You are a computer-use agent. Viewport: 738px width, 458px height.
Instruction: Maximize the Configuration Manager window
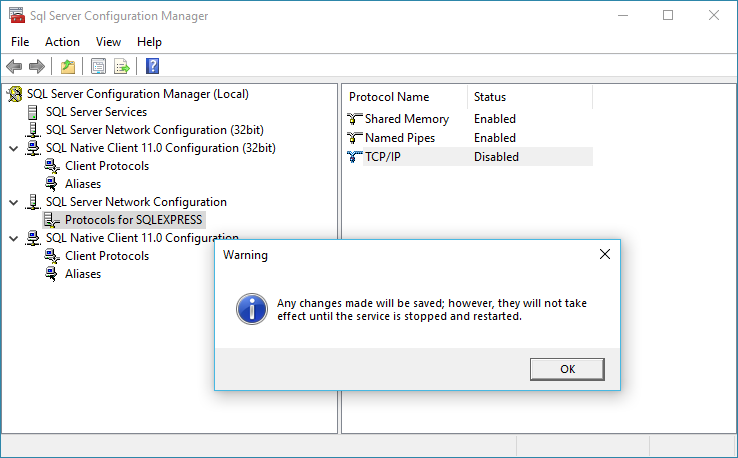(668, 15)
